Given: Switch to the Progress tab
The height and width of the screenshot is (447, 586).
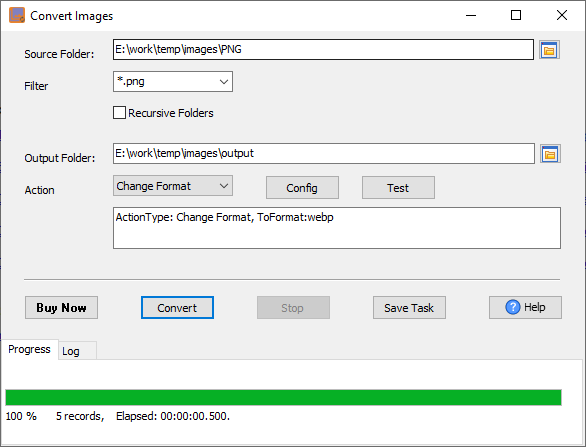Looking at the screenshot, I should 29,349.
